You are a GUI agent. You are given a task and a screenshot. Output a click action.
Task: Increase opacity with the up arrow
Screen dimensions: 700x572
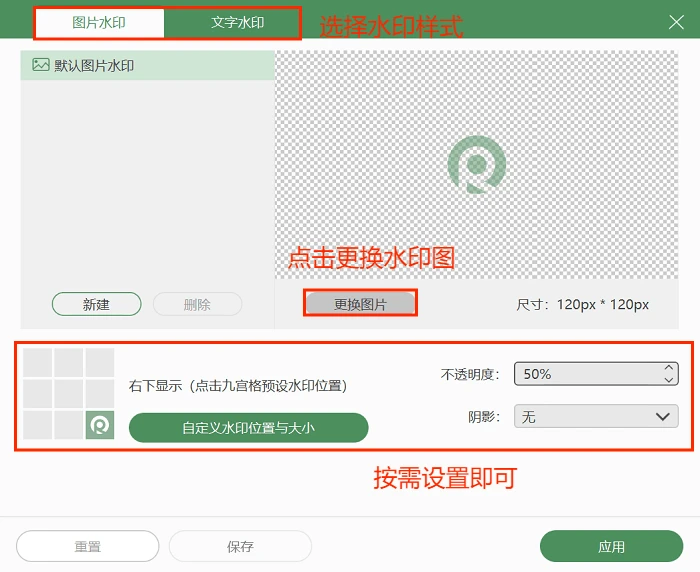668,368
